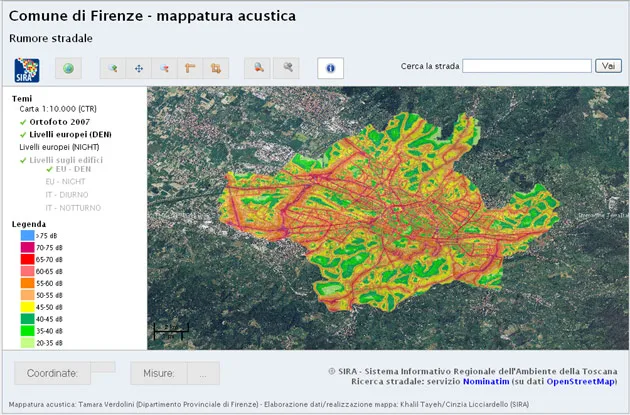Image resolution: width=630 pixels, height=415 pixels.
Task: Click the 45-50 dB yellow legend swatch
Action: coord(27,307)
